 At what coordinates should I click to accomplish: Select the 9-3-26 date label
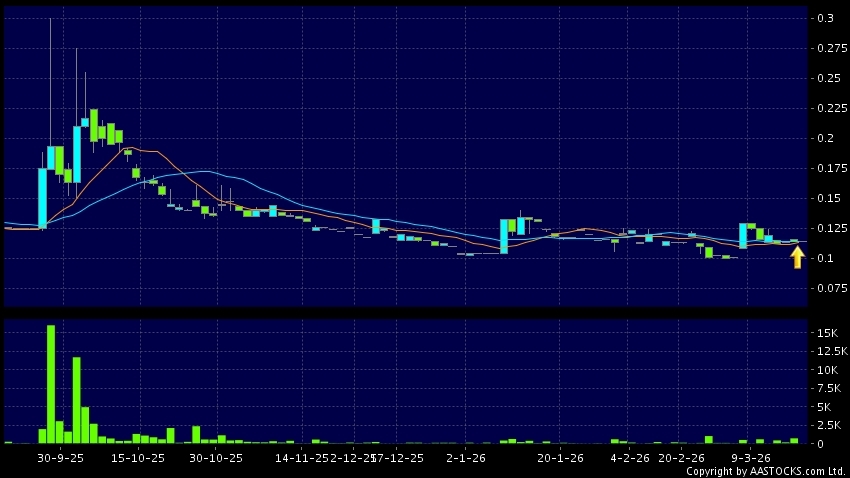[x=749, y=457]
